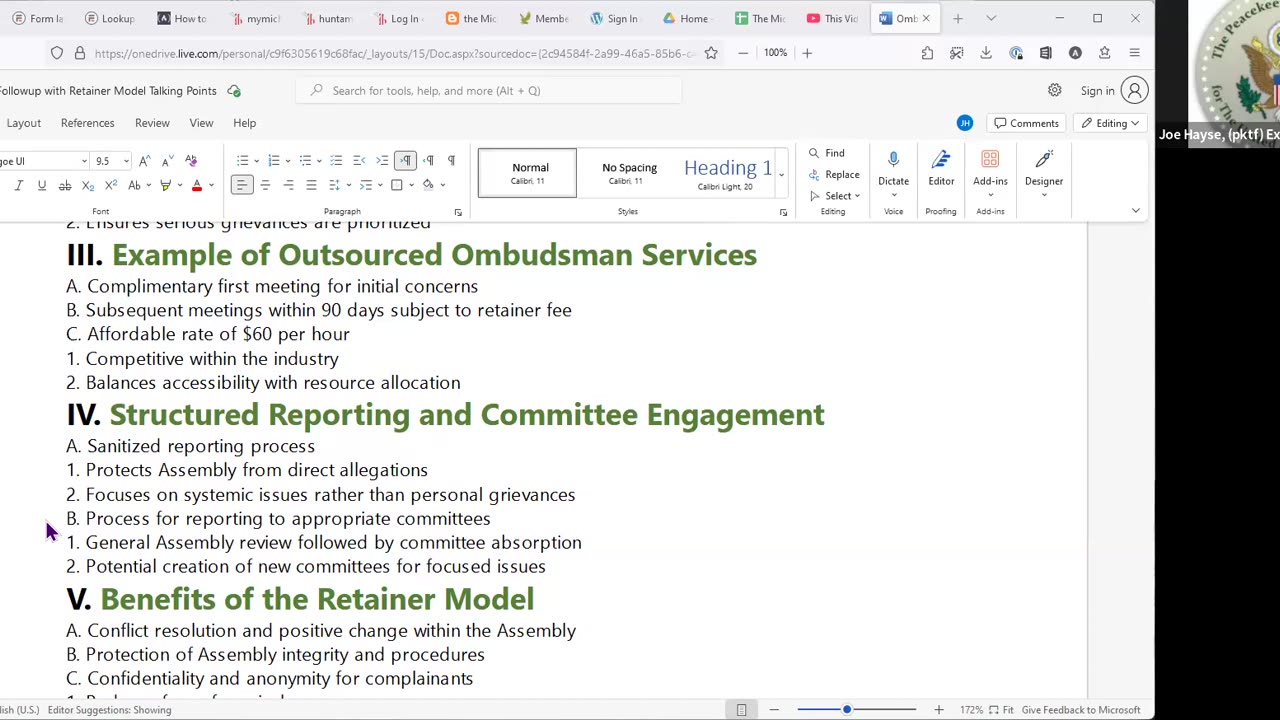1280x720 pixels.
Task: Apply superscript formatting
Action: [111, 185]
